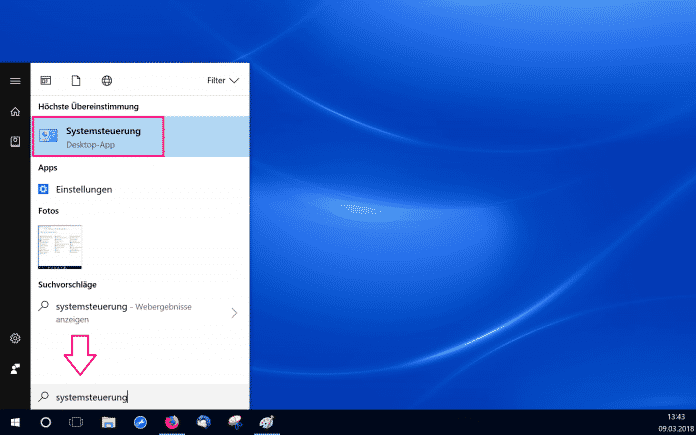This screenshot has width=696, height=435.
Task: Launch Einstellungen from Apps results
Action: tap(84, 189)
